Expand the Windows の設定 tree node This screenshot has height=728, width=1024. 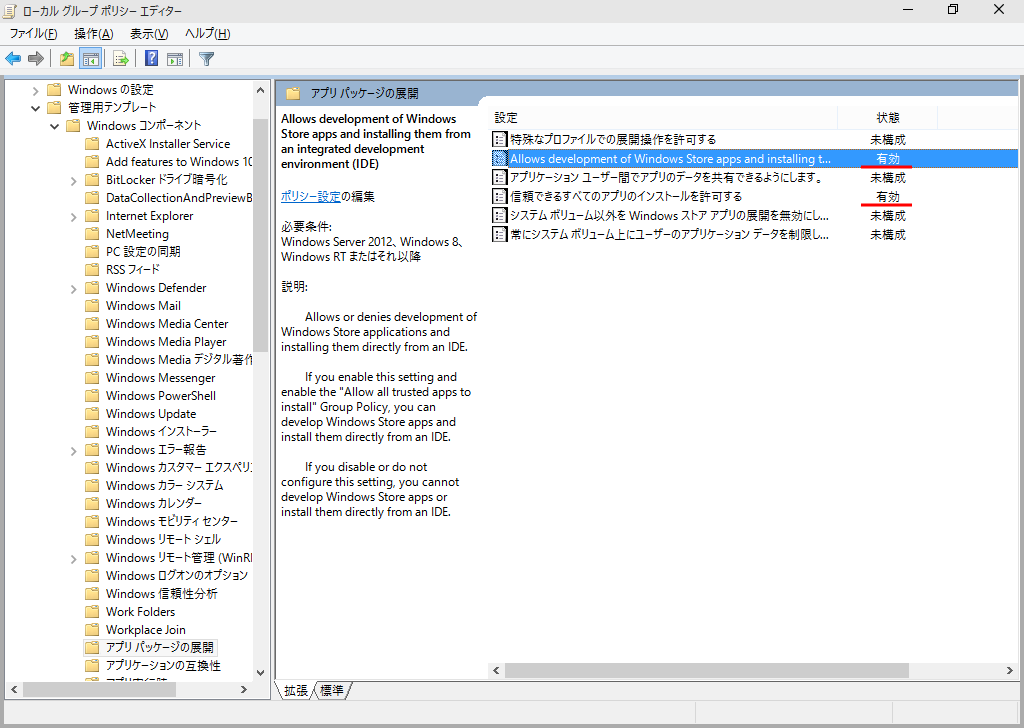point(36,90)
